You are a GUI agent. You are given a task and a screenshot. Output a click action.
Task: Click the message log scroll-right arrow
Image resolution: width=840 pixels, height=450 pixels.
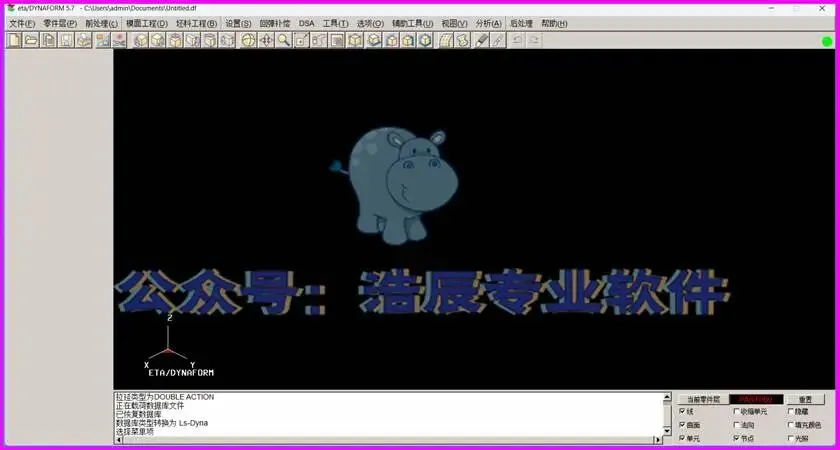(x=658, y=440)
